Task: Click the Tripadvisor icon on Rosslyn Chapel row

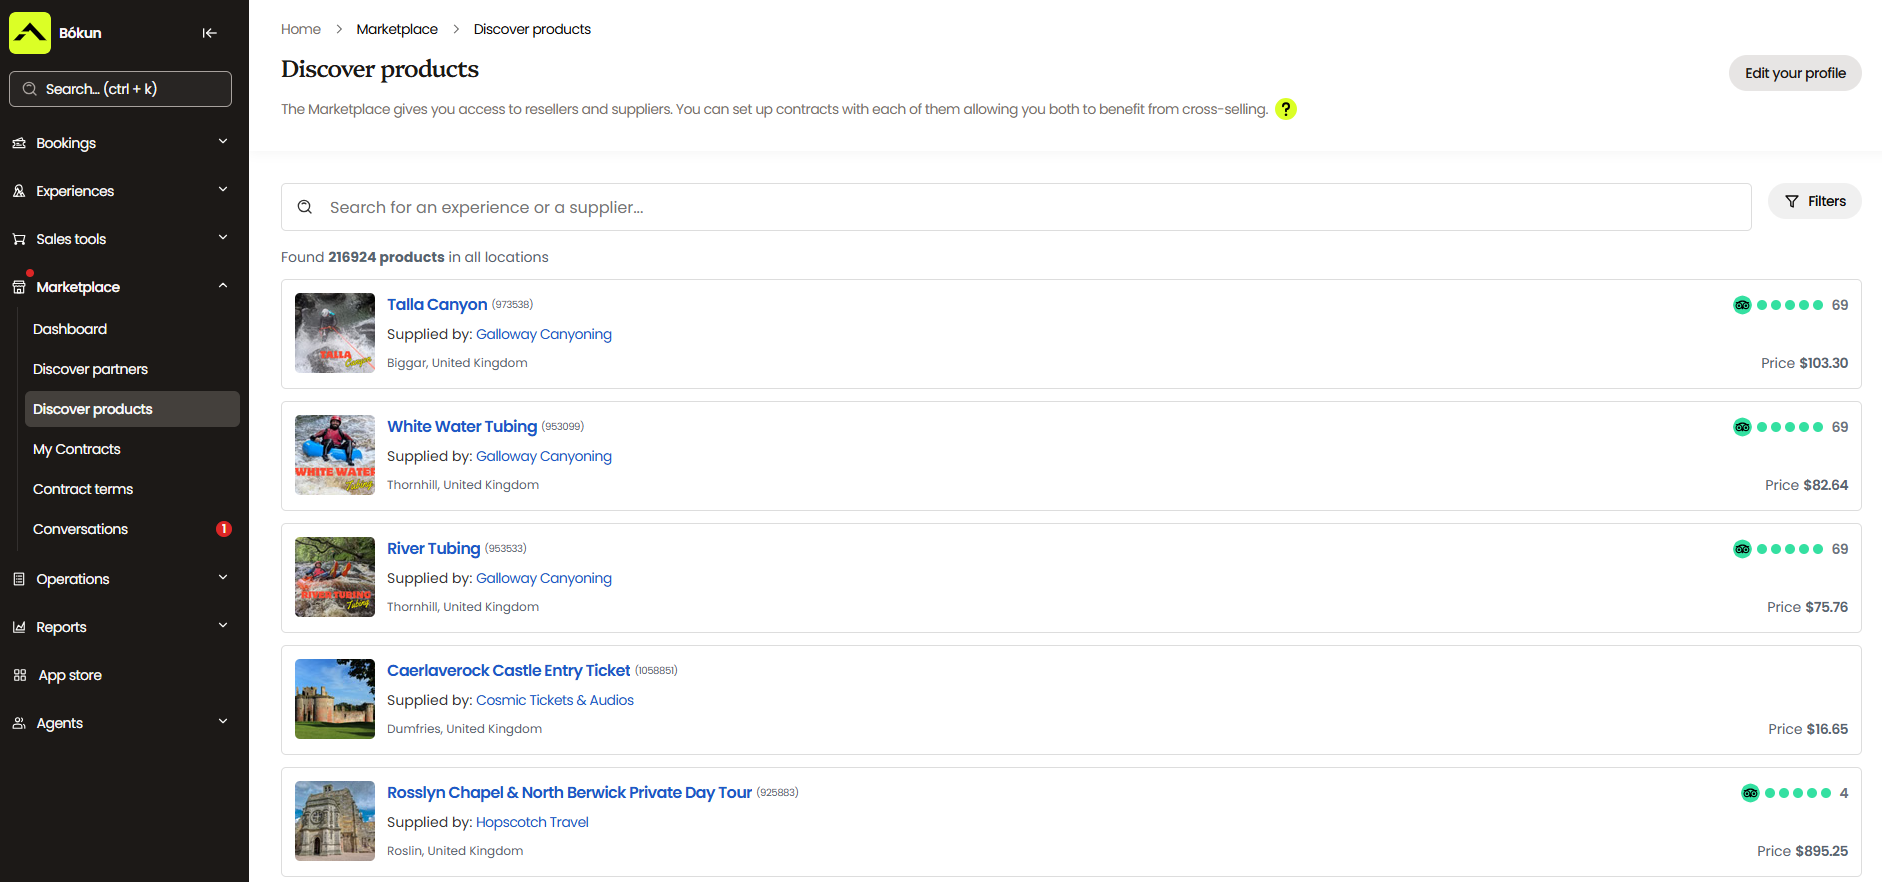Action: coord(1750,793)
